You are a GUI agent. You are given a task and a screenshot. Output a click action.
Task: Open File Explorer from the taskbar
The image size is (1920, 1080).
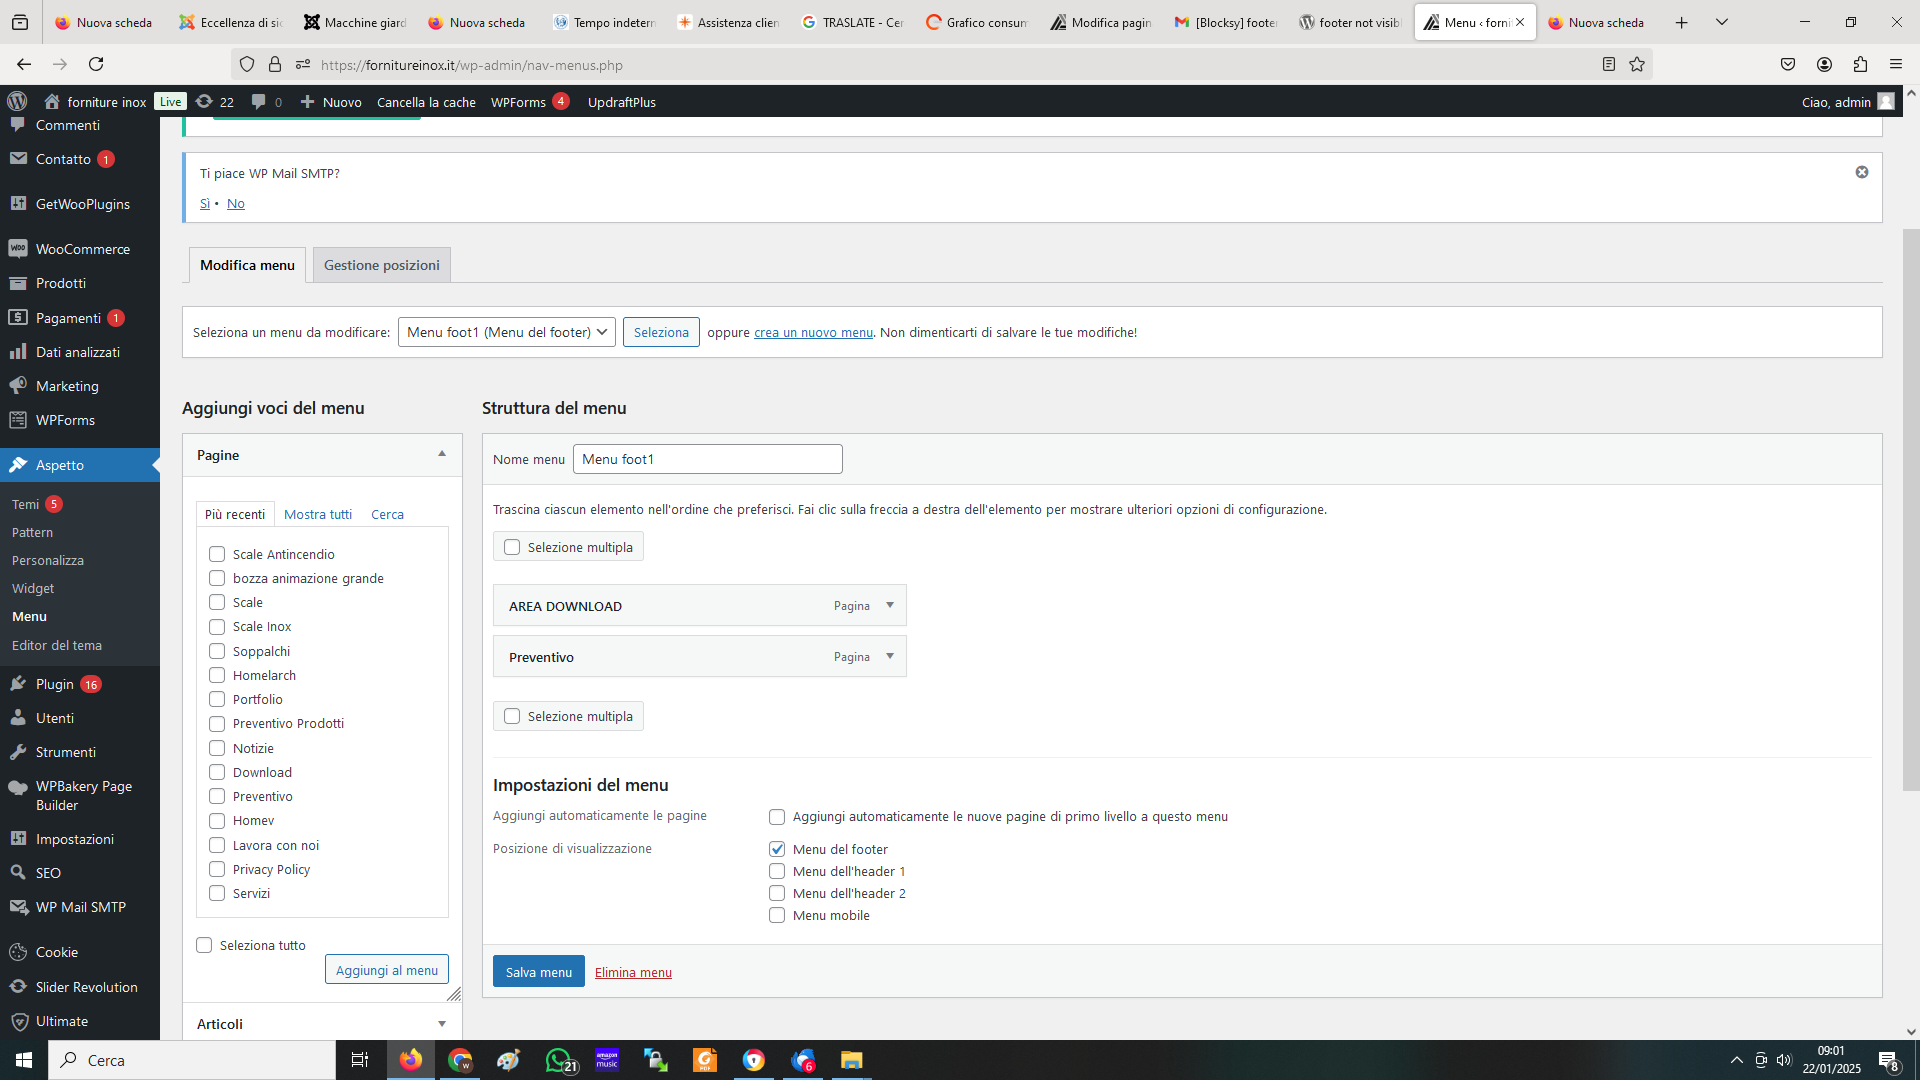851,1060
